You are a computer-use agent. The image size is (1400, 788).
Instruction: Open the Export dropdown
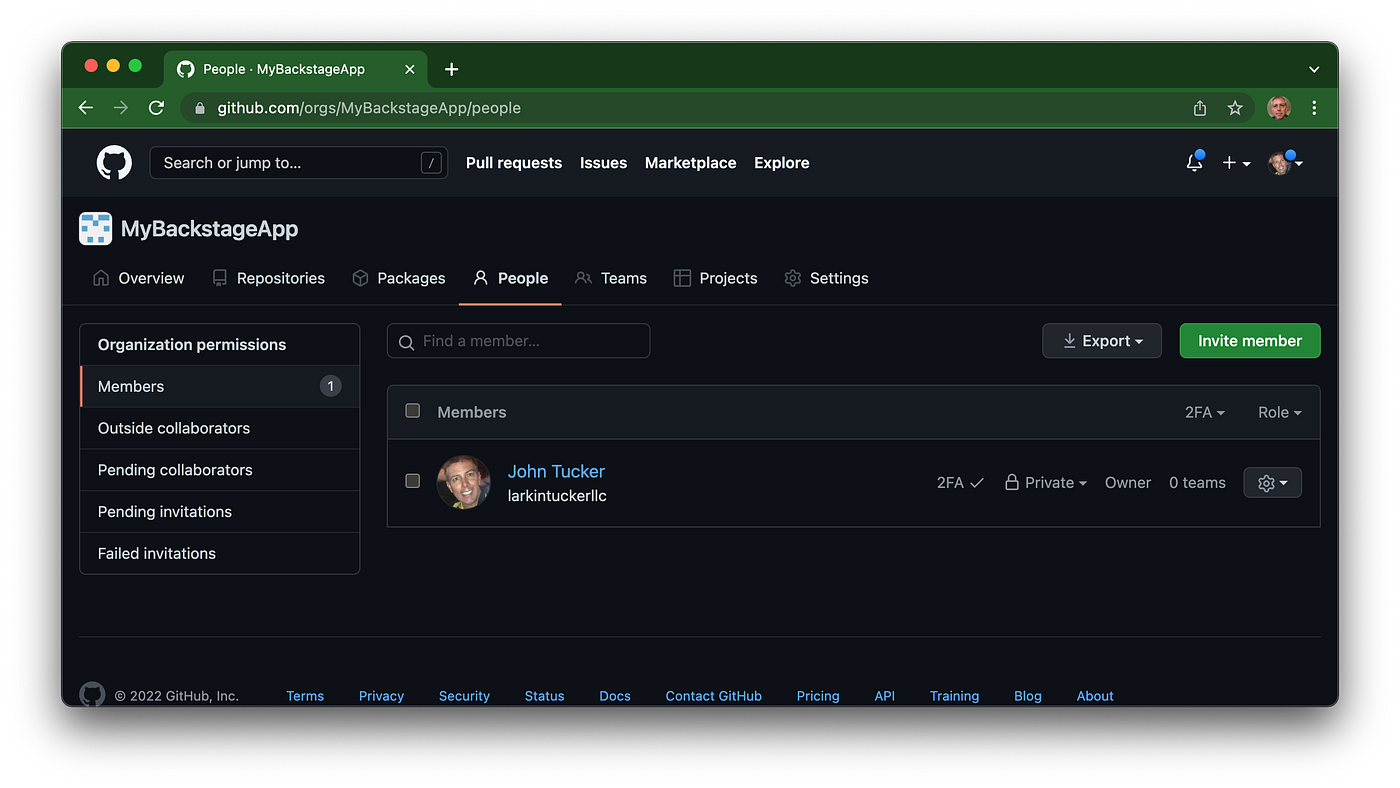1102,341
